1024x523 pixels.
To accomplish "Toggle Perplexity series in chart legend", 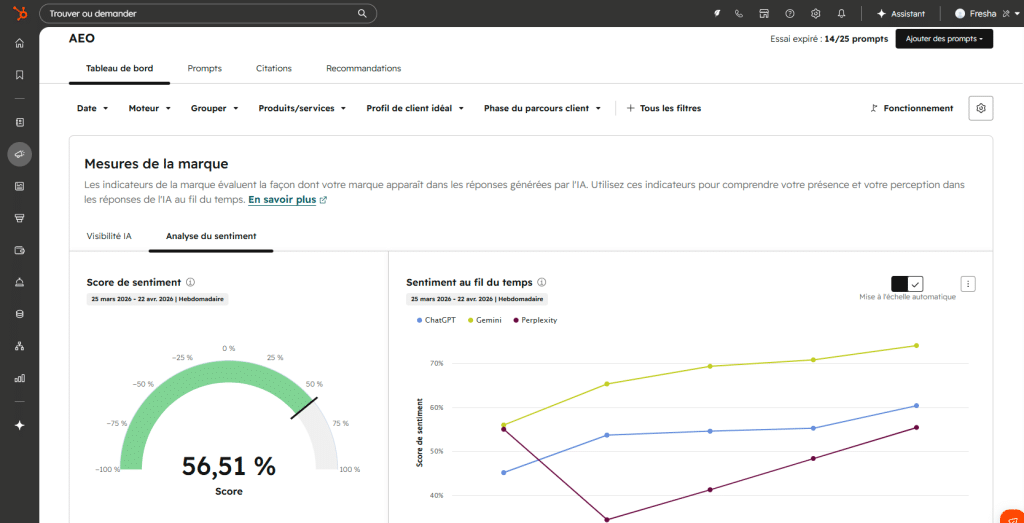I will 535,321.
